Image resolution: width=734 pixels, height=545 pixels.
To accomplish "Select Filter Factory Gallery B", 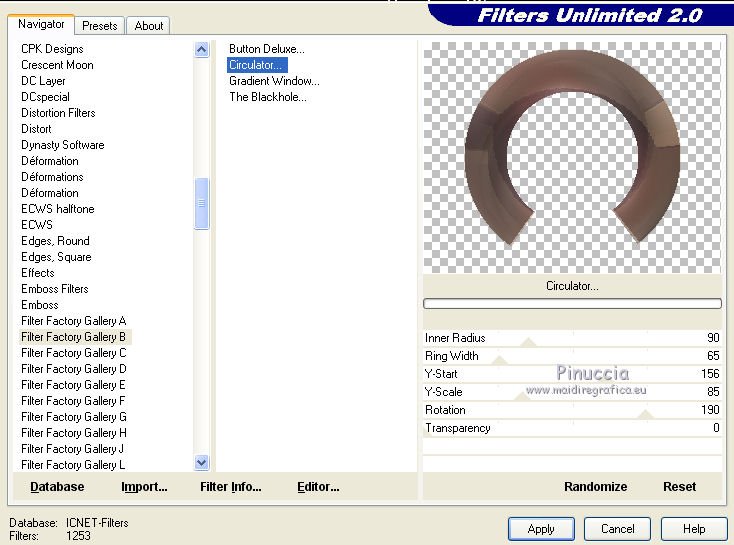I will [x=73, y=337].
